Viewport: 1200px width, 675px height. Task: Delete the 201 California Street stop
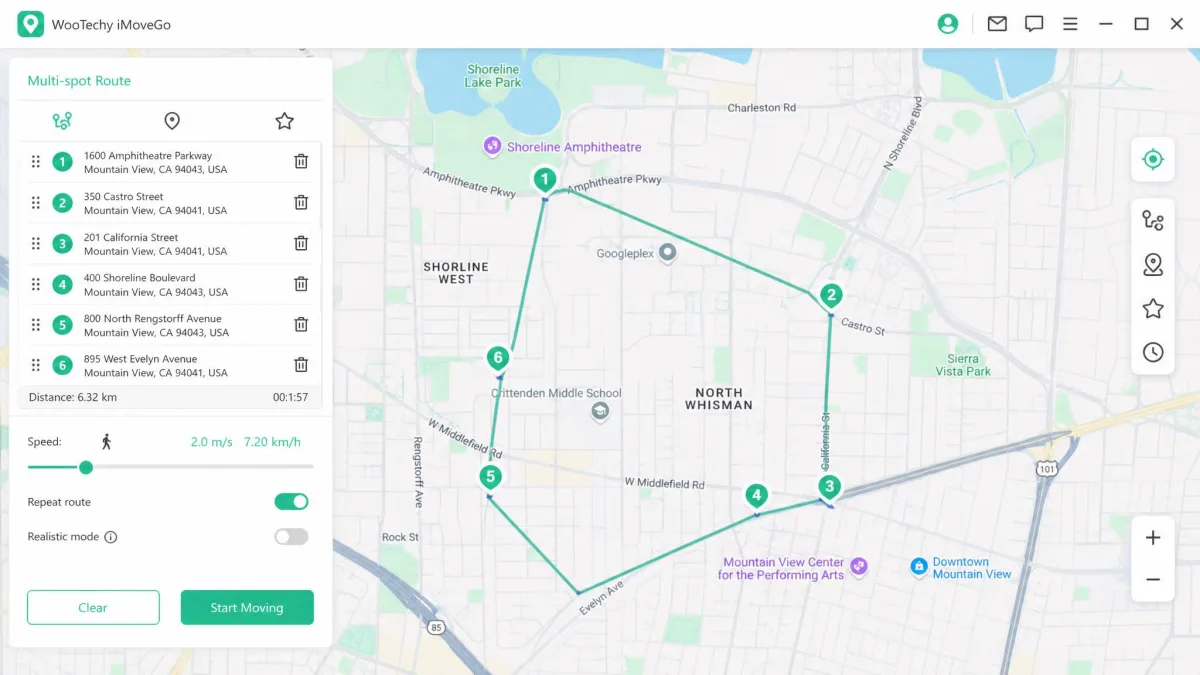(301, 243)
